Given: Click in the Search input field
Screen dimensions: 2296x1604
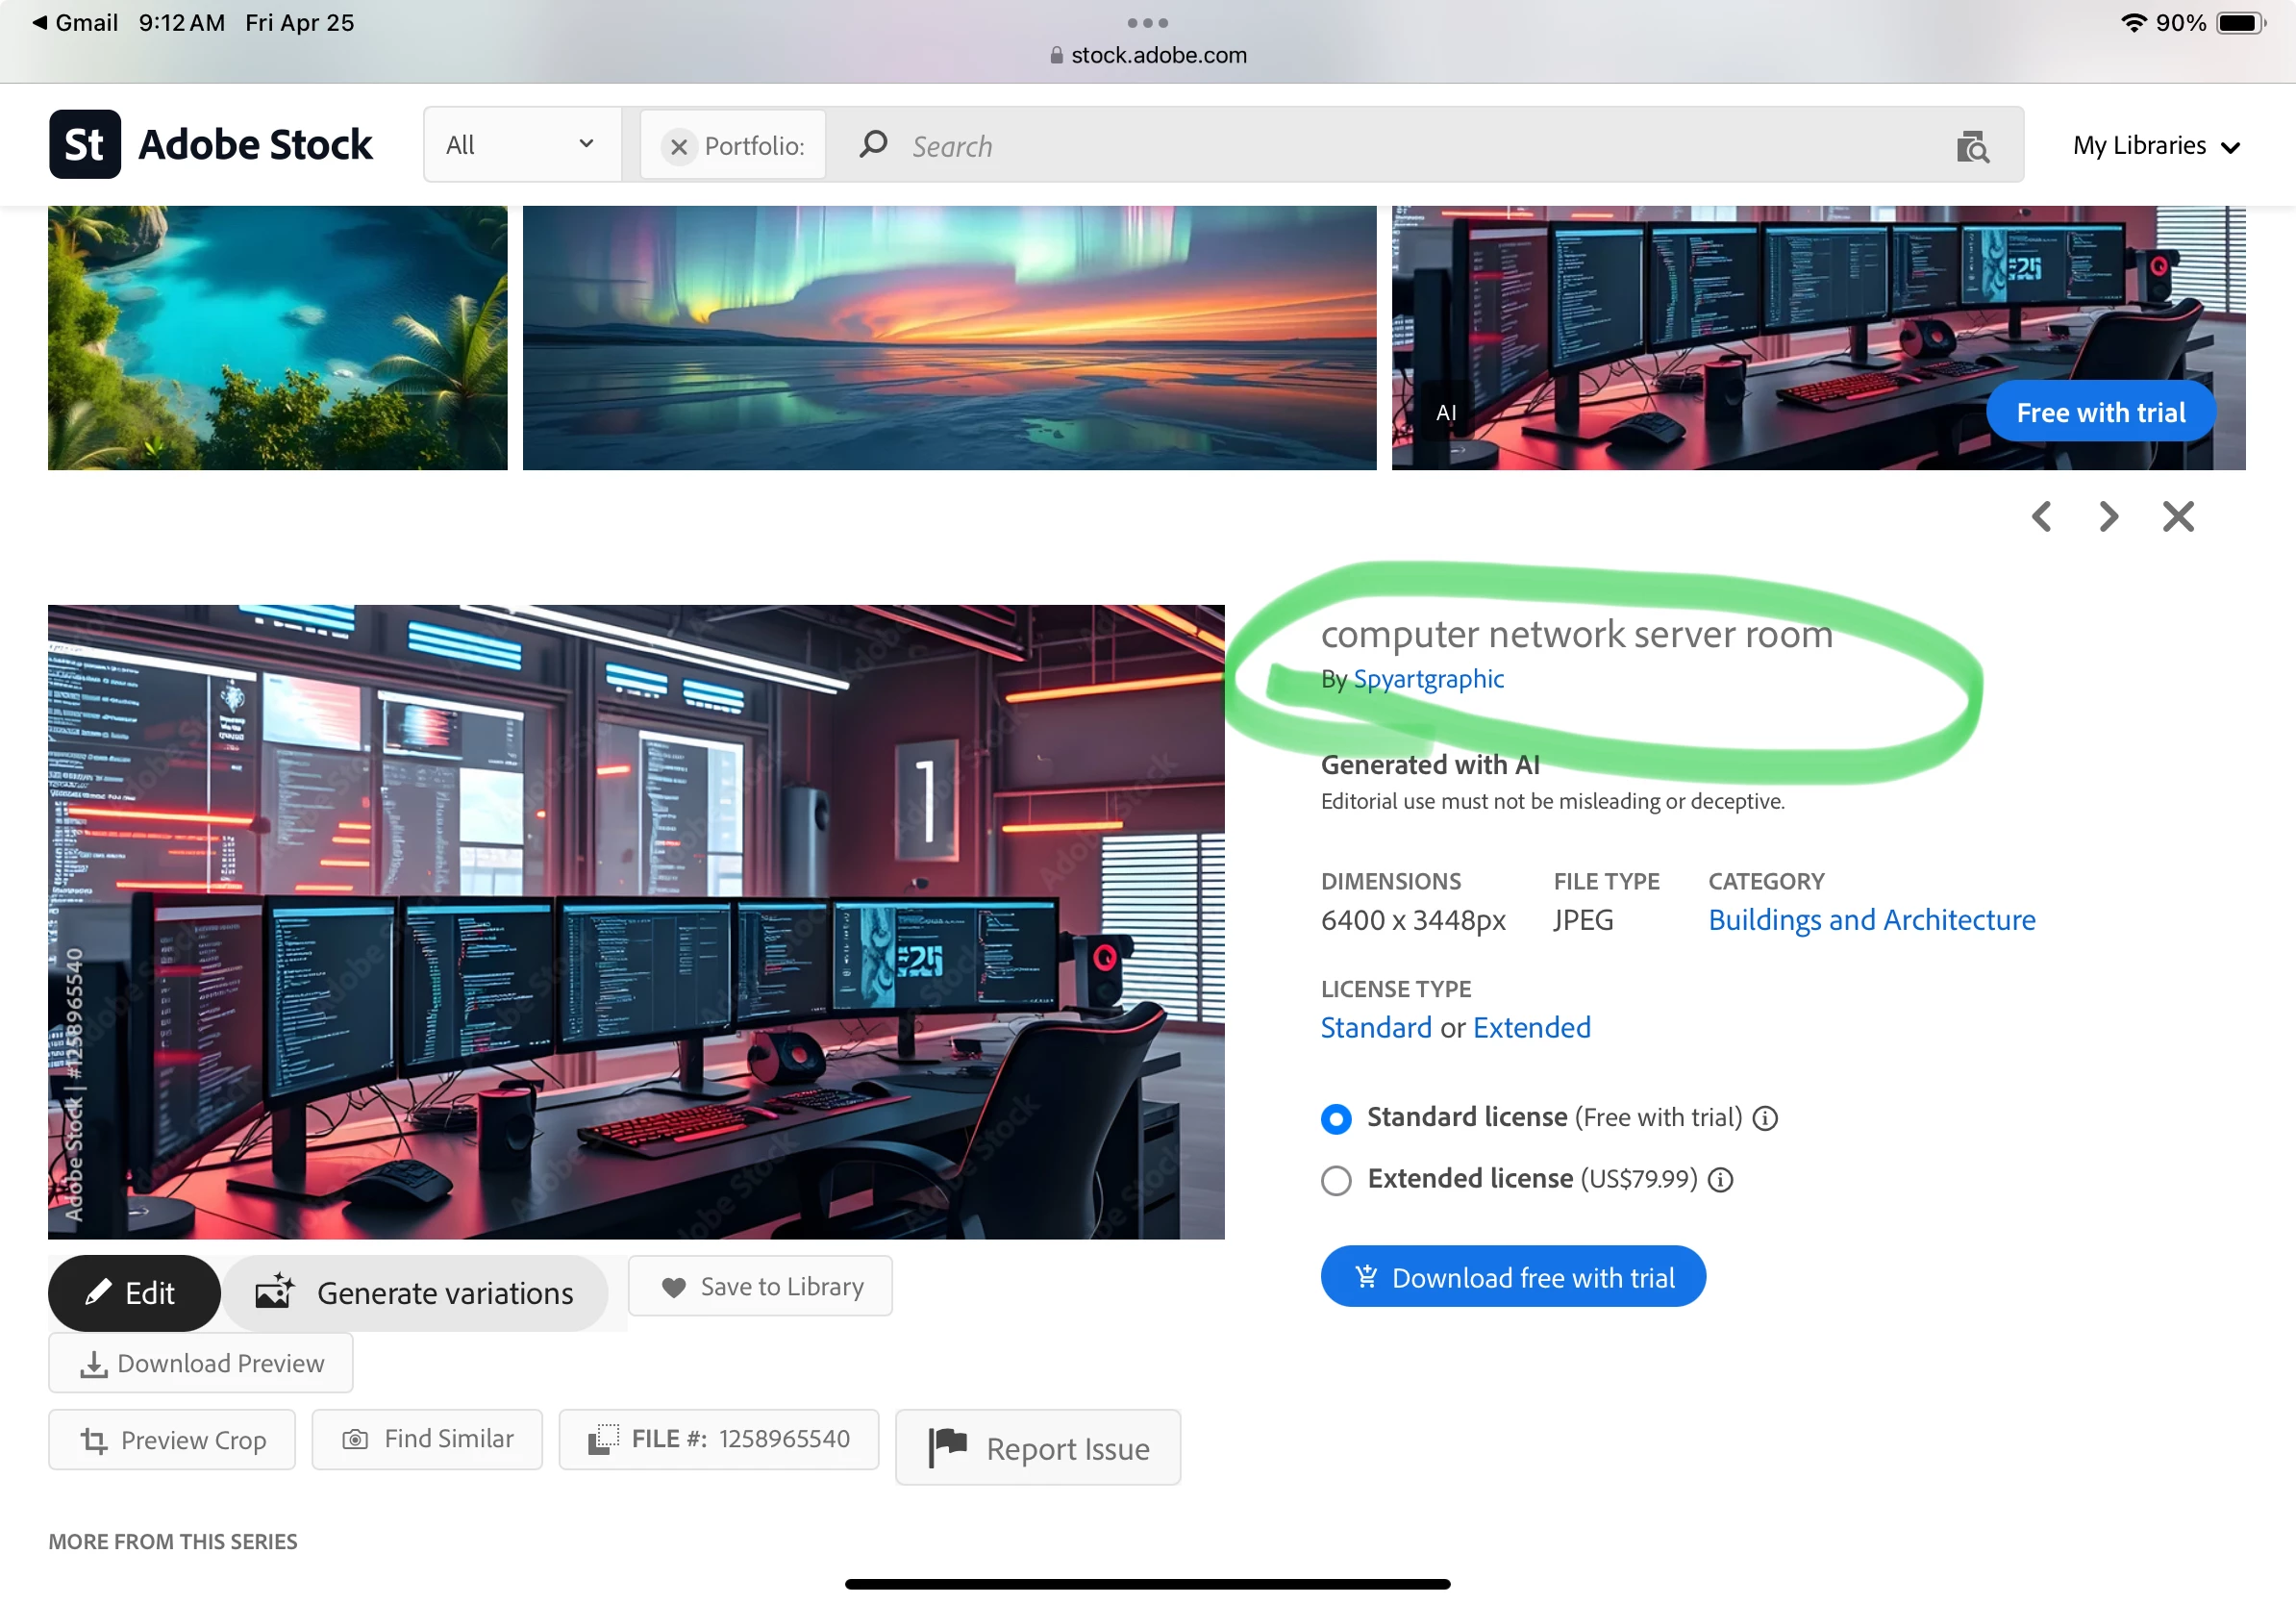Looking at the screenshot, I should (x=1400, y=147).
